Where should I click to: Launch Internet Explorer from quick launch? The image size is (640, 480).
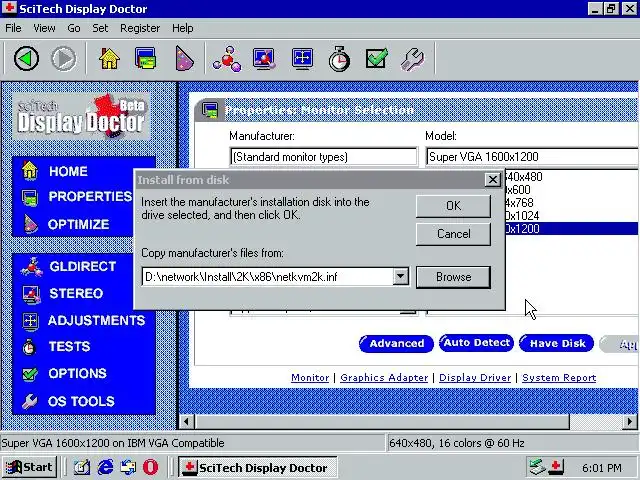pos(105,467)
